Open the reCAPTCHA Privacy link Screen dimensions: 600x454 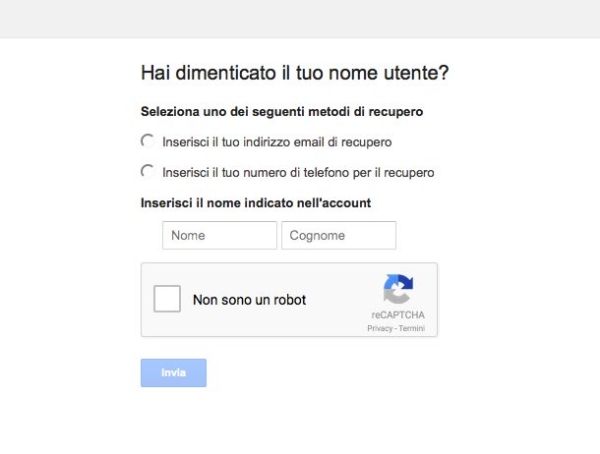[379, 328]
